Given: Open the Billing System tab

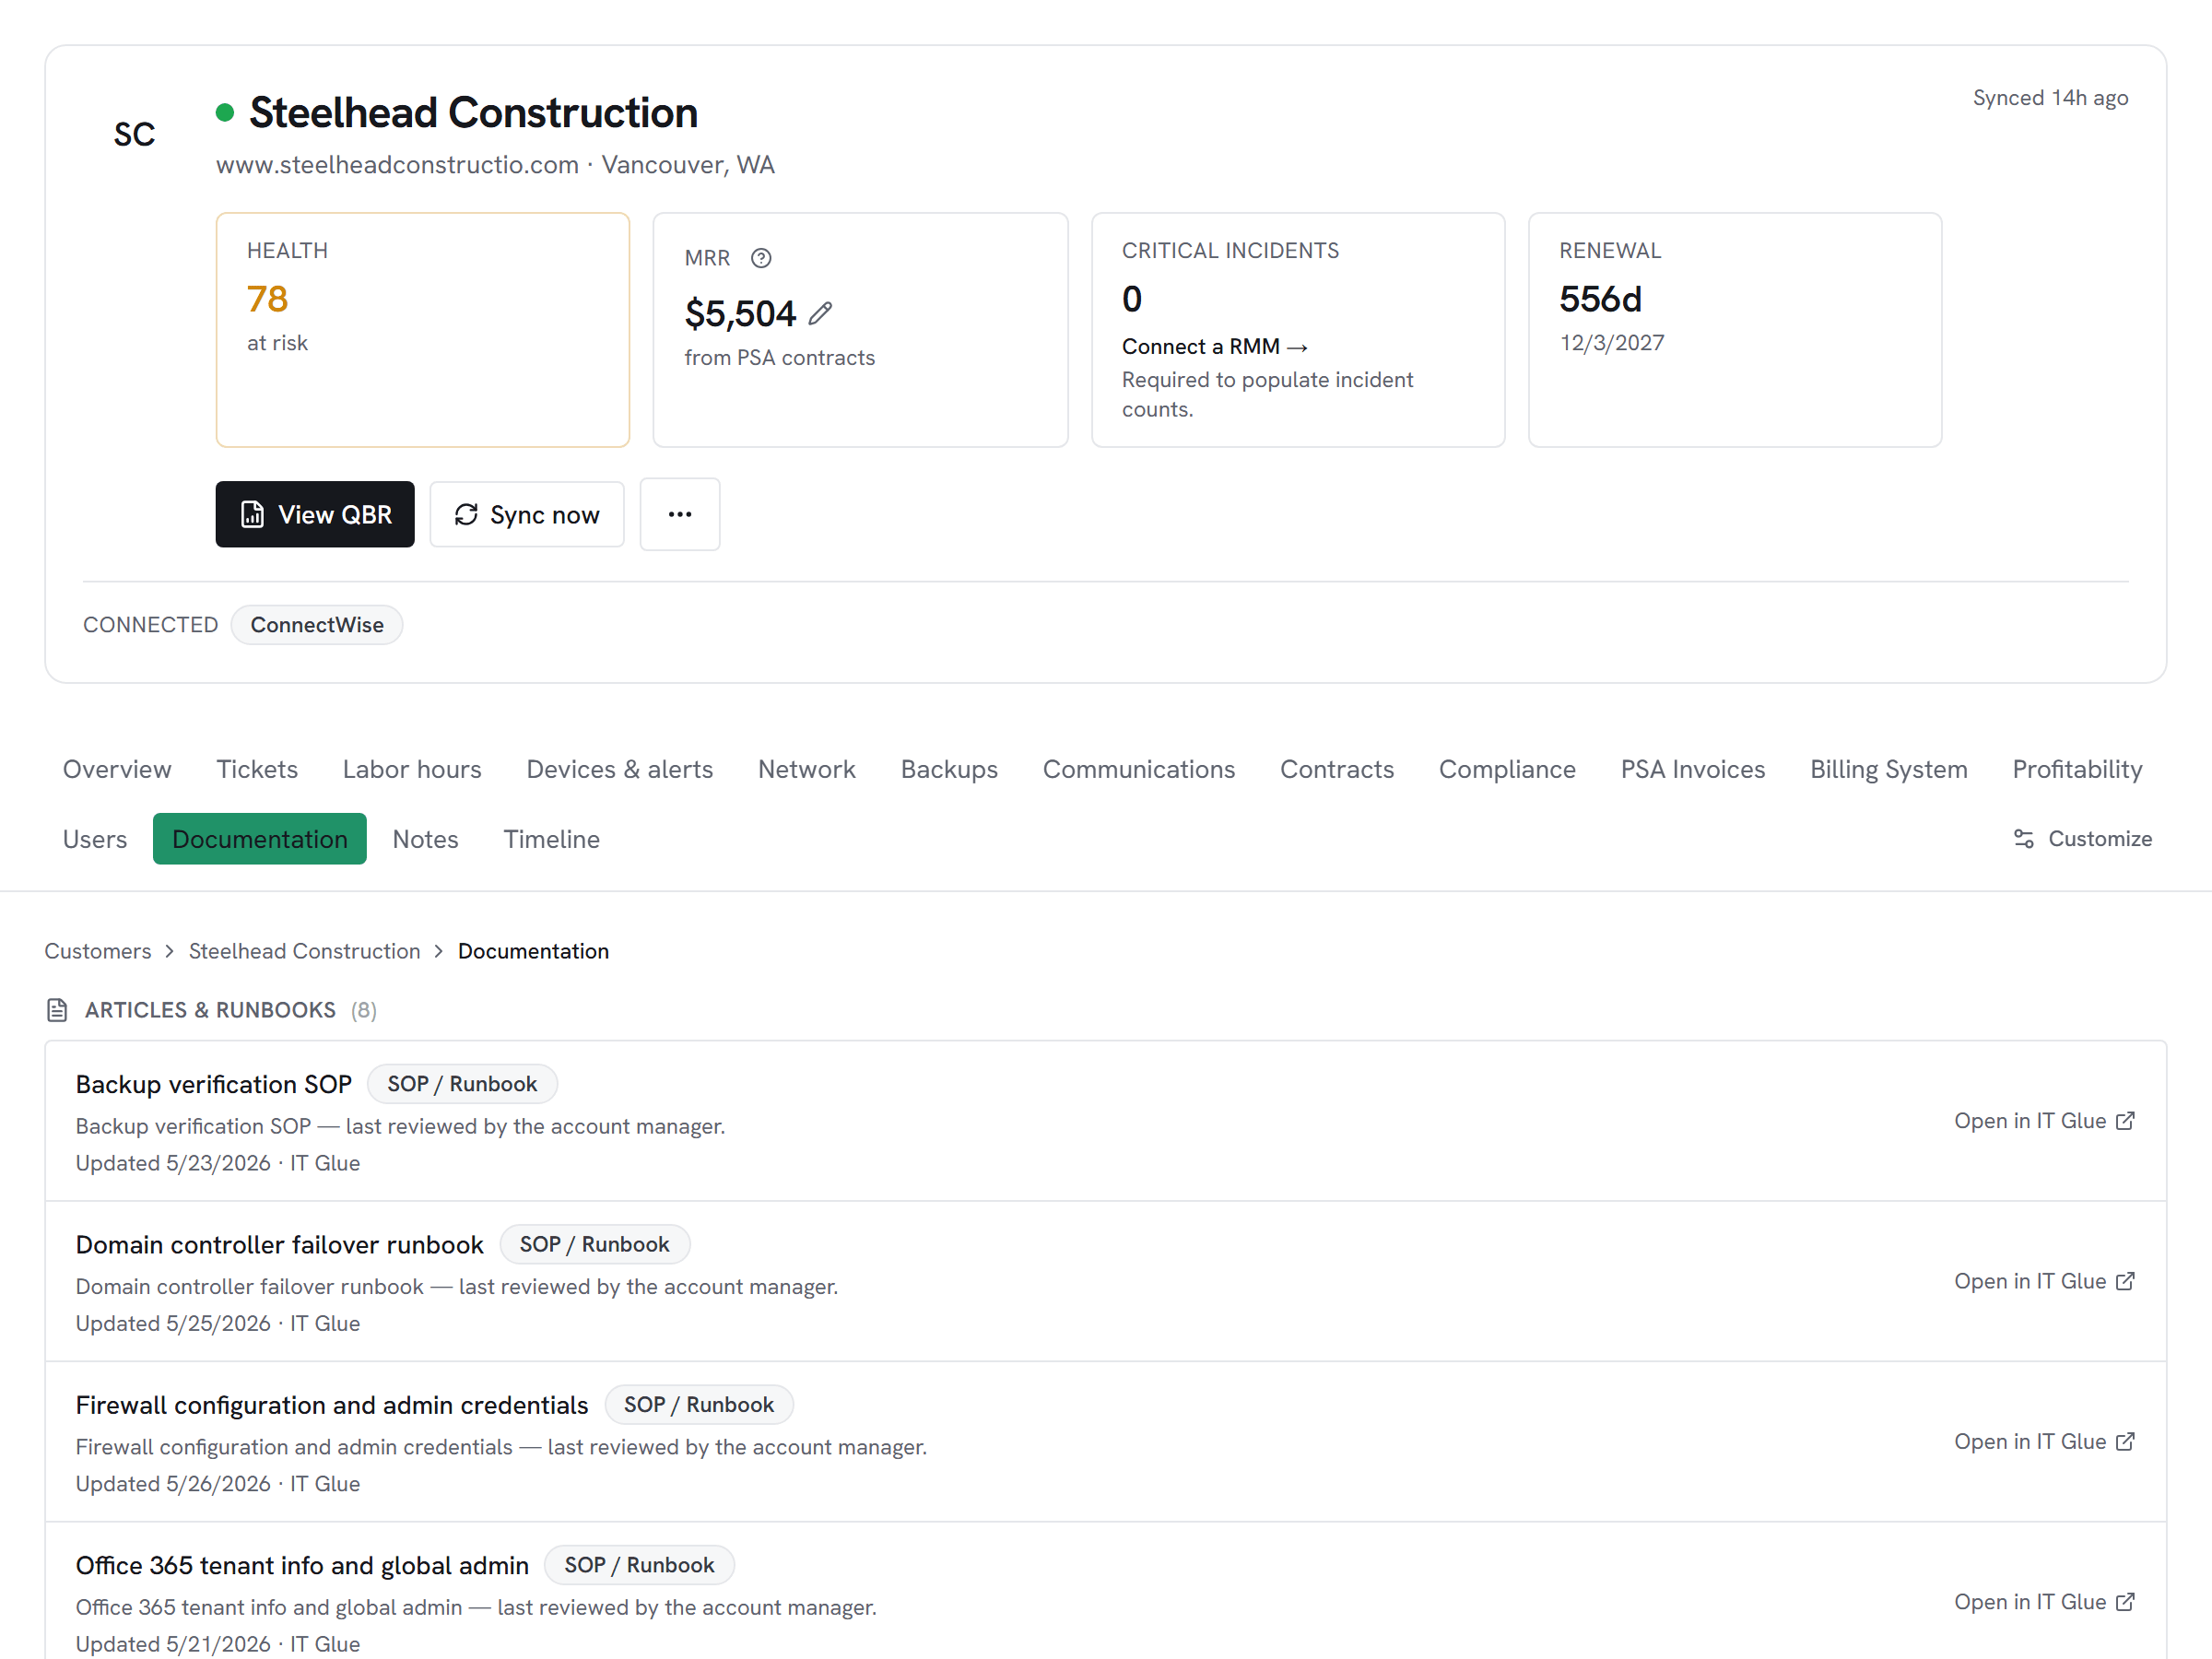Looking at the screenshot, I should coord(1889,769).
